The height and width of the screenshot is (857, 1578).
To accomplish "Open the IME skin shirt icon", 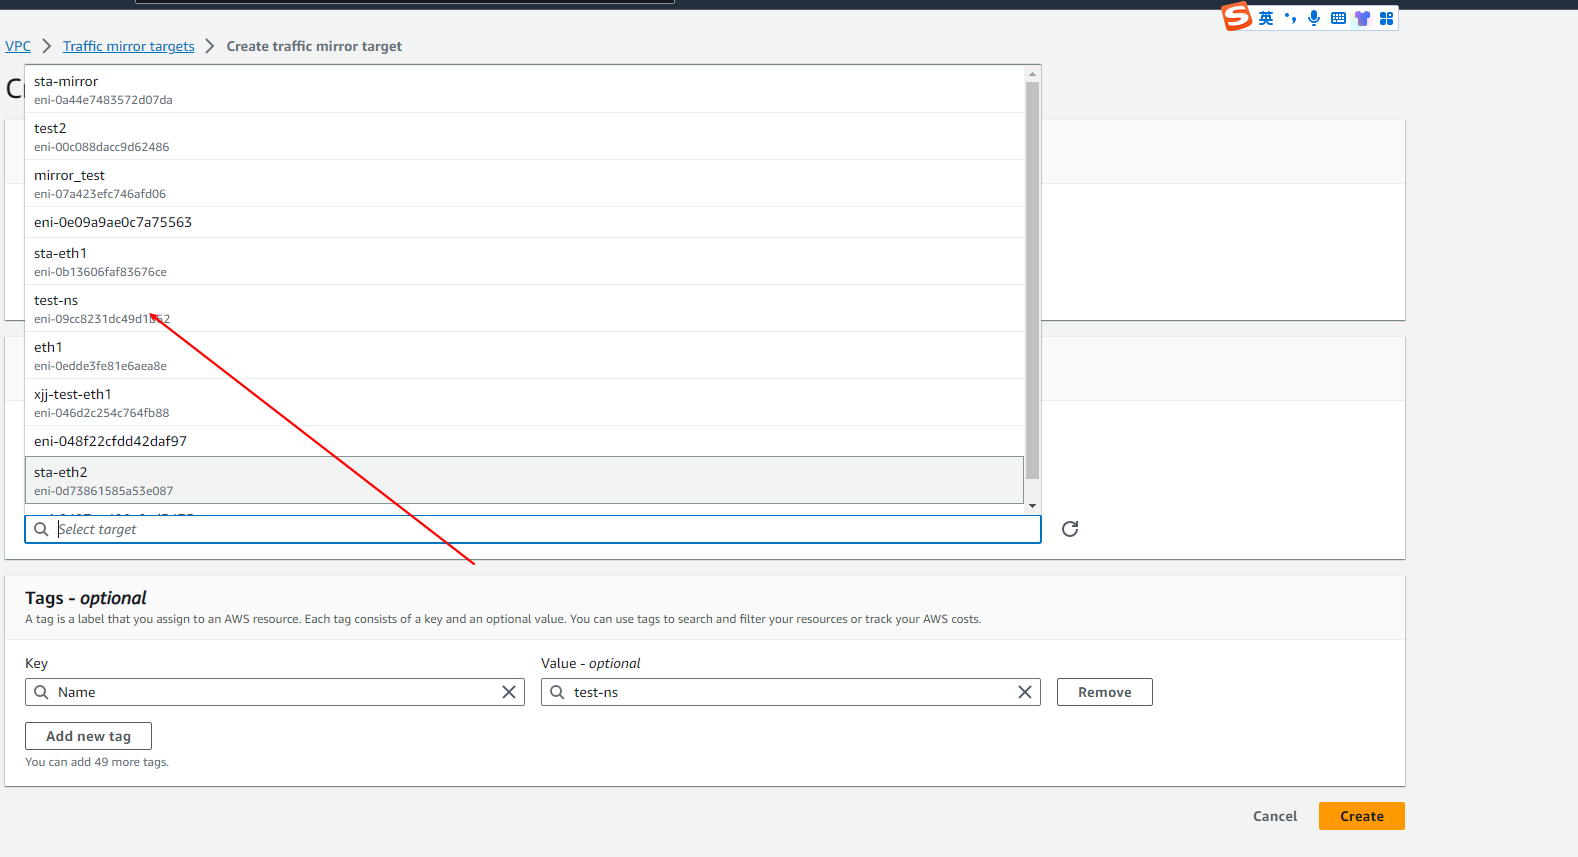I will point(1362,18).
